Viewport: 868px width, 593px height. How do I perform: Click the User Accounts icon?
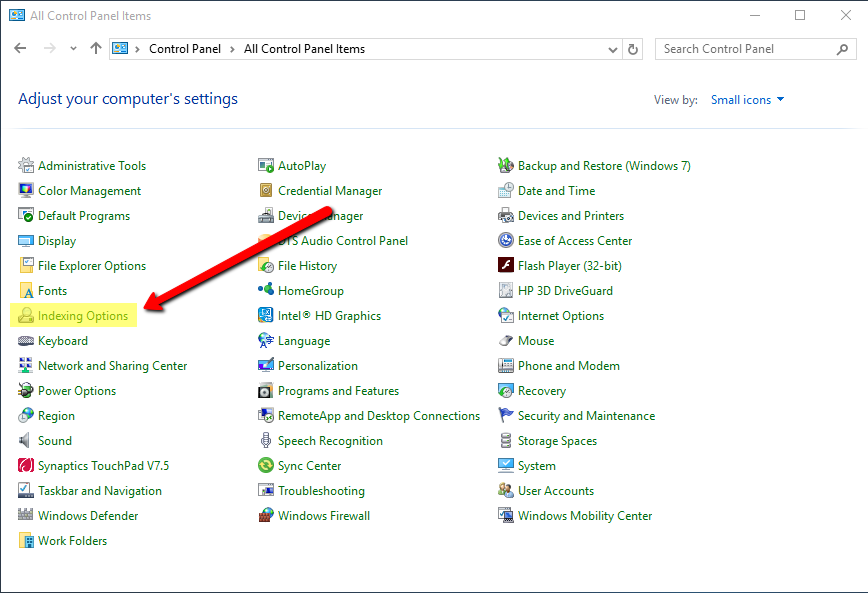(505, 490)
